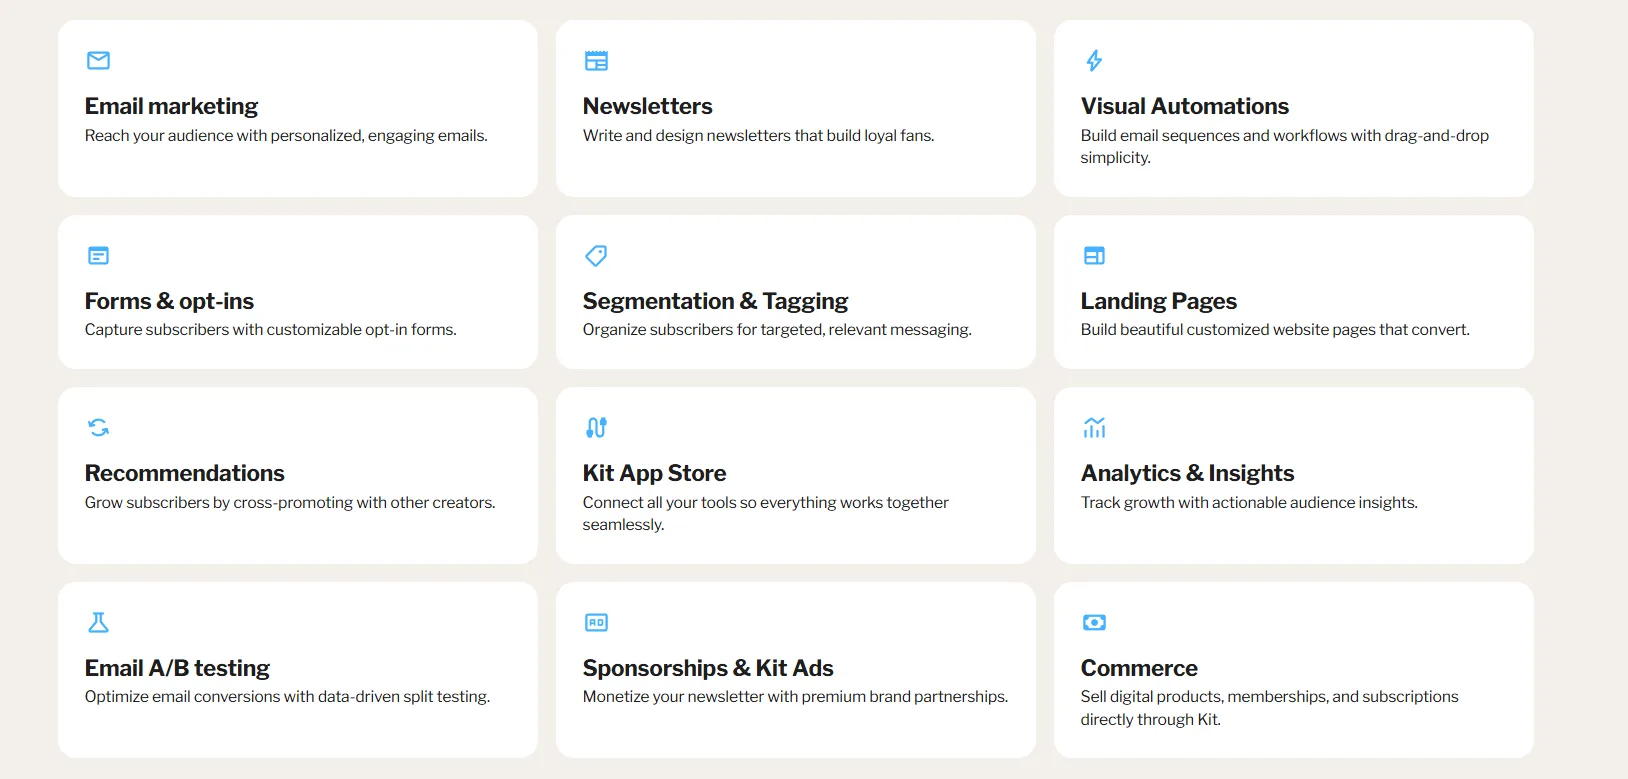Screen dimensions: 1628x779
Task: Click the Segmentation & Tagging title
Action: pos(715,300)
